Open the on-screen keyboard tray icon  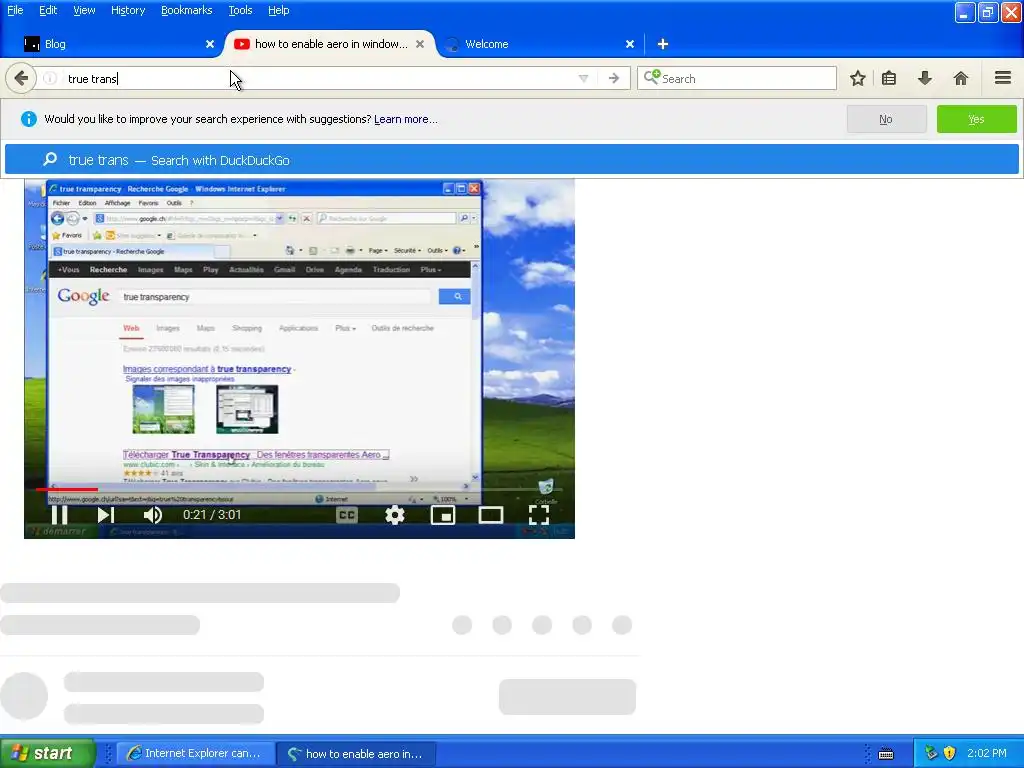(x=886, y=754)
